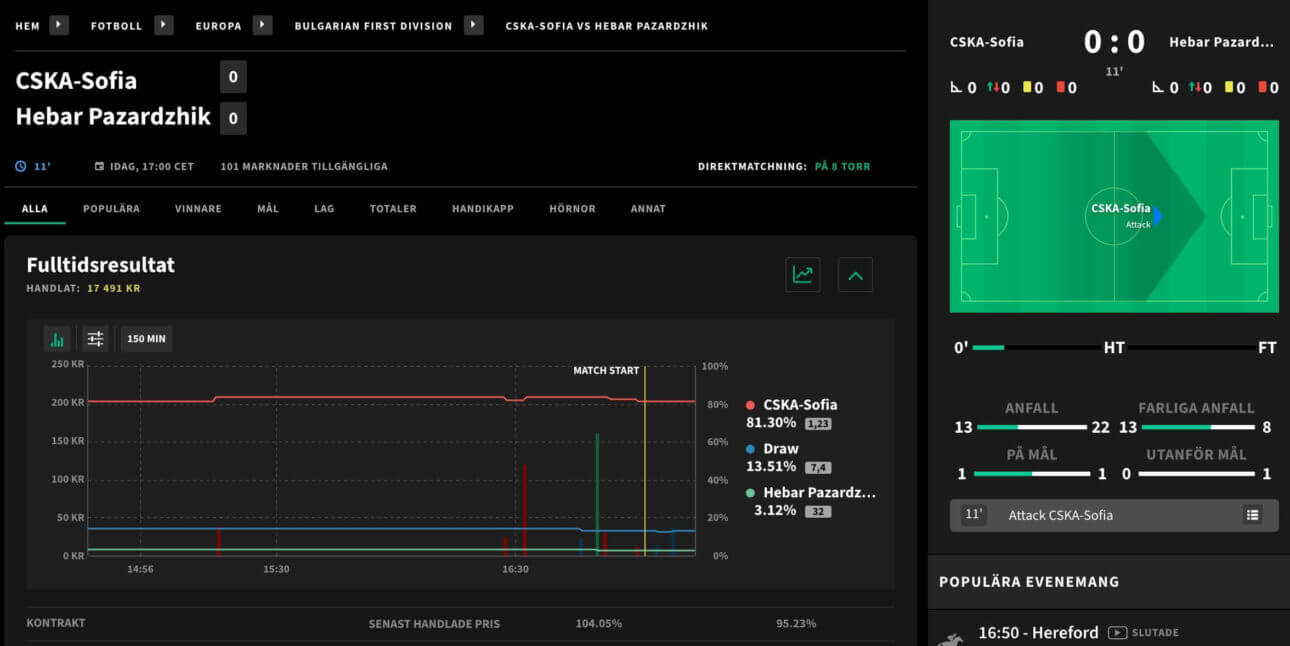
Task: Click CSKA-Sofia yellow card icon
Action: coord(1027,88)
